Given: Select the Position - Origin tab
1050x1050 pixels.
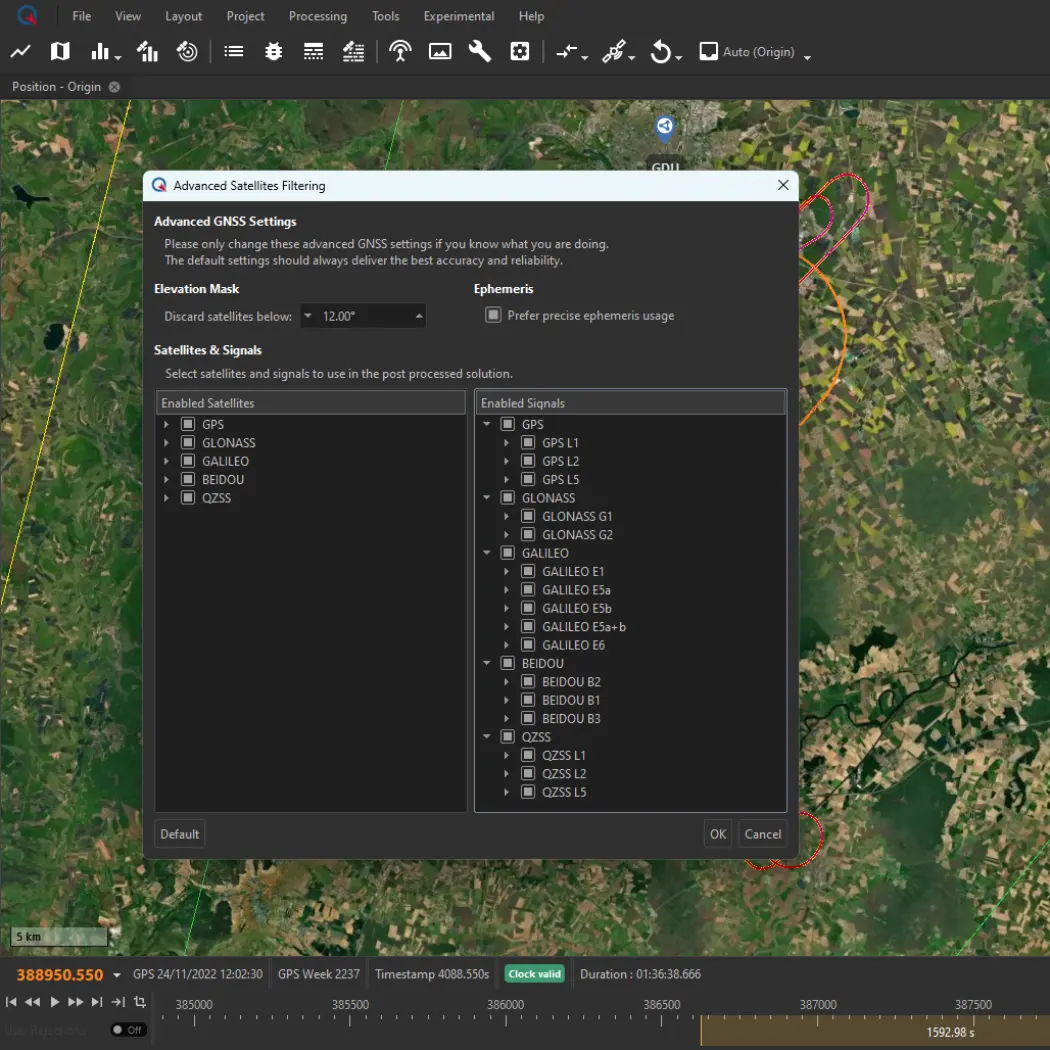Looking at the screenshot, I should [57, 86].
